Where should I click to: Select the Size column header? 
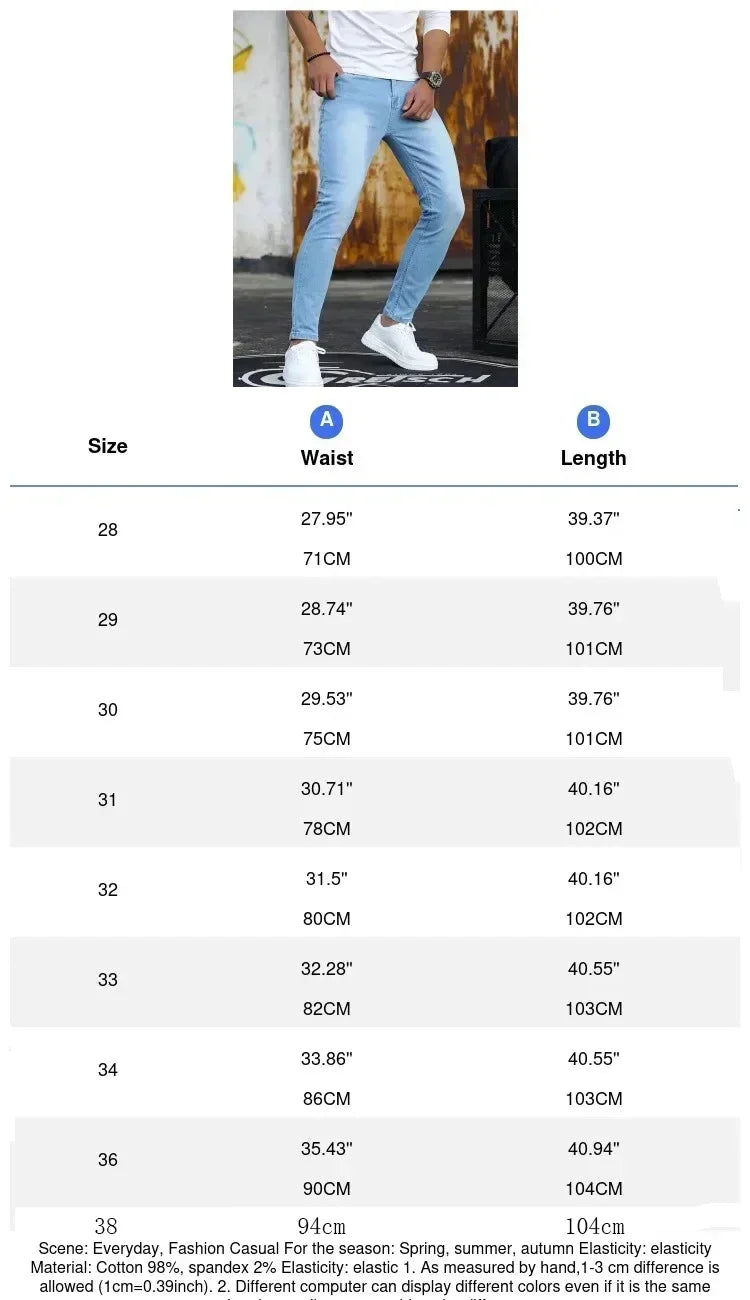107,446
